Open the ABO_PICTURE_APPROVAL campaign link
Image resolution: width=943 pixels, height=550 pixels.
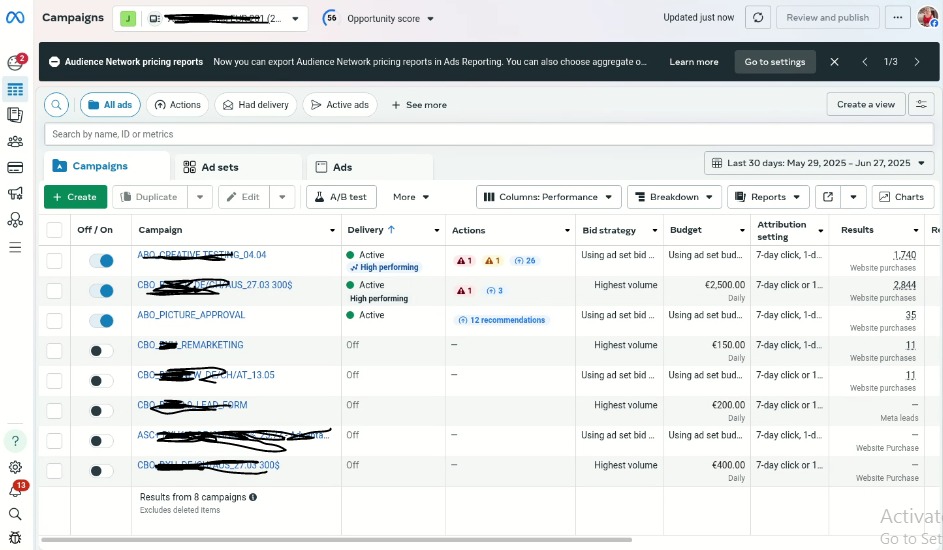pyautogui.click(x=191, y=315)
